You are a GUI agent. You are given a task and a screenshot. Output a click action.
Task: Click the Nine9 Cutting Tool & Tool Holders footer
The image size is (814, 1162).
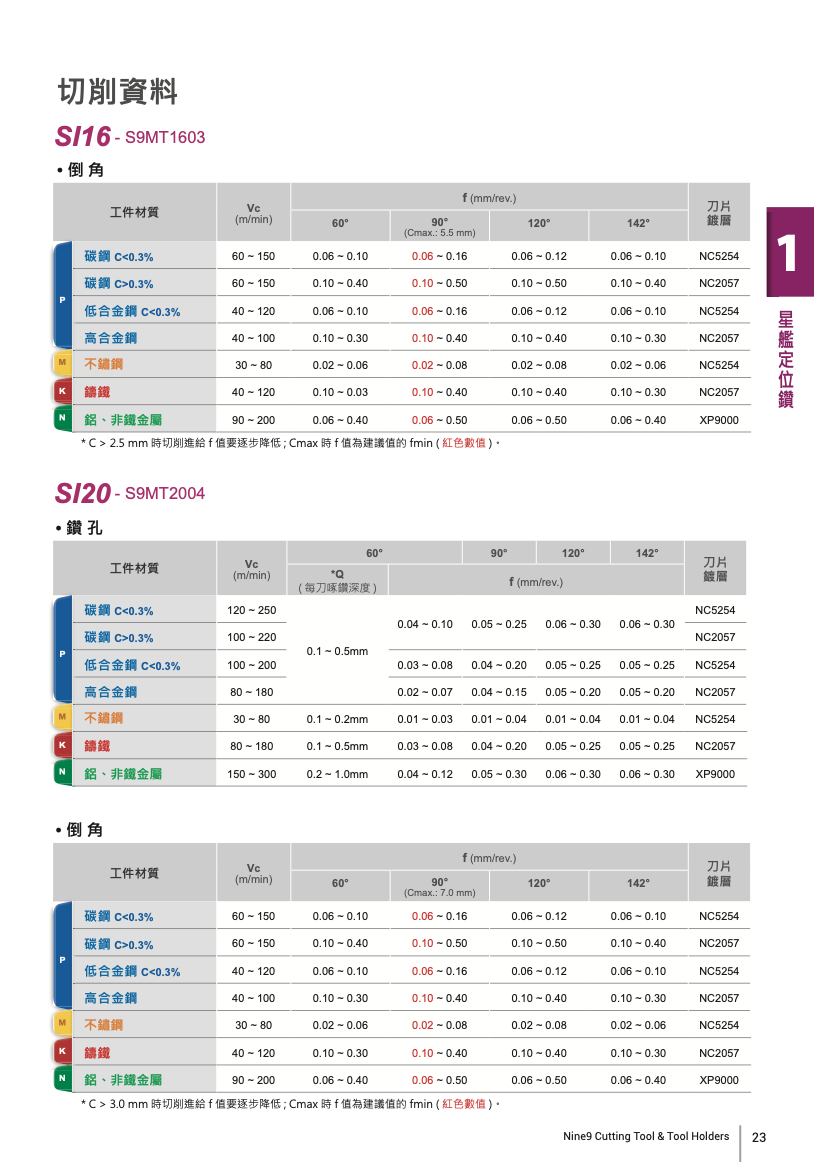tap(646, 1137)
